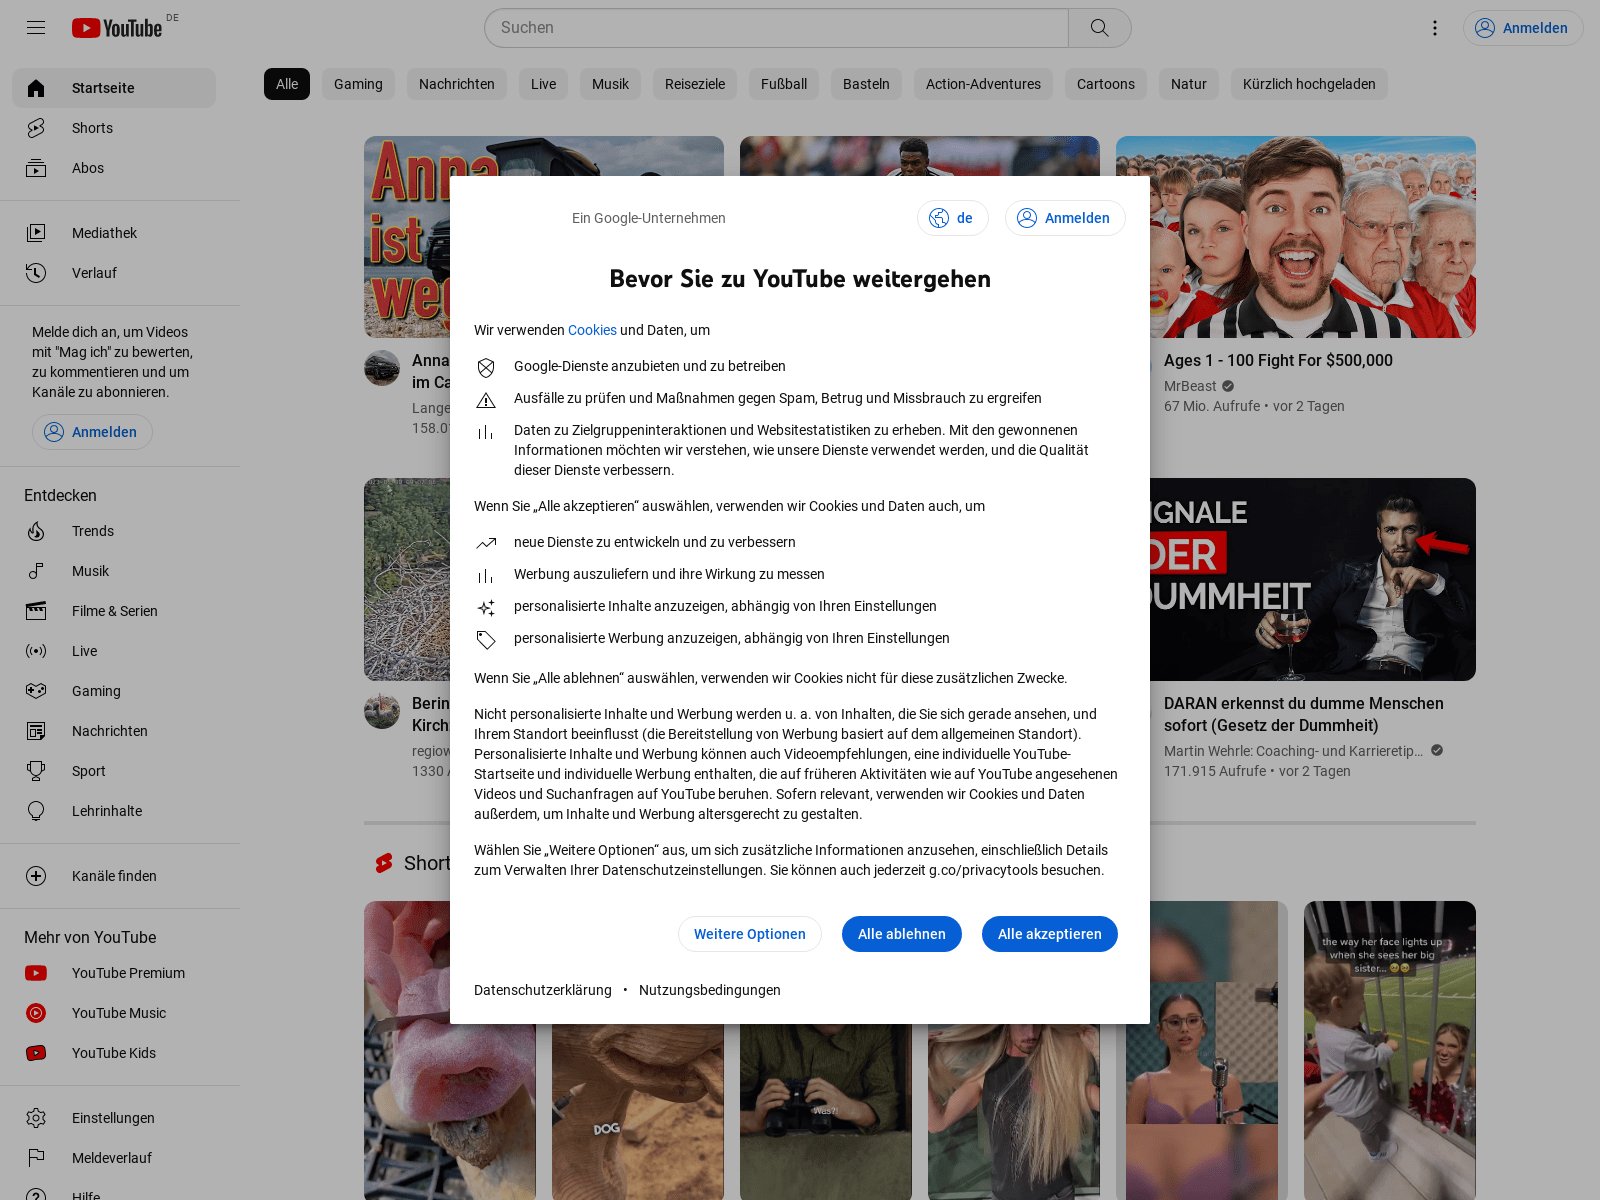Open Einstellungen settings
Screen dimensions: 1600x1200
tap(114, 1118)
